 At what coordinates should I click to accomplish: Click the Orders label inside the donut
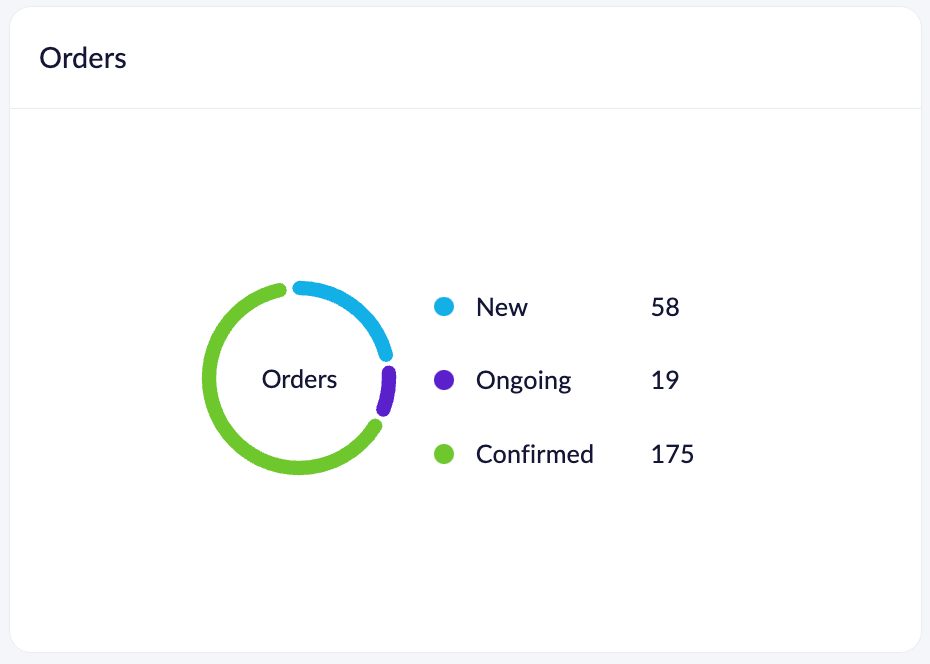[300, 379]
